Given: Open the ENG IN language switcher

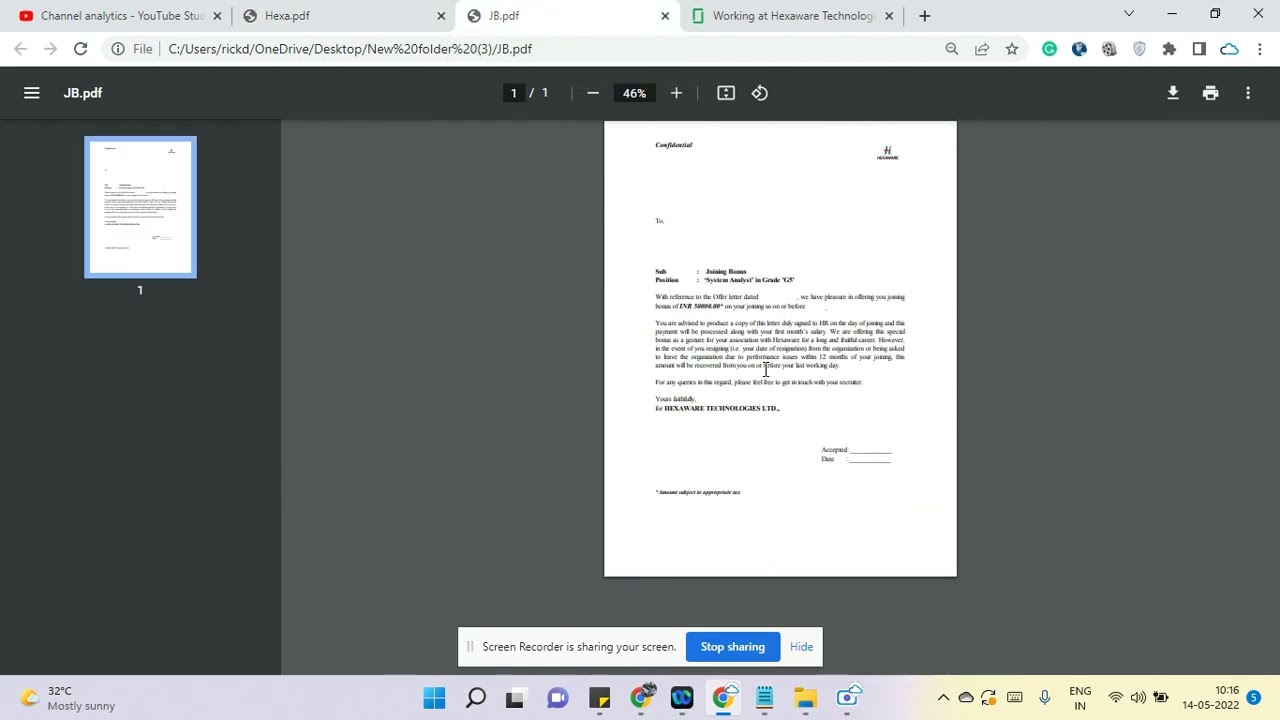Looking at the screenshot, I should pyautogui.click(x=1080, y=698).
